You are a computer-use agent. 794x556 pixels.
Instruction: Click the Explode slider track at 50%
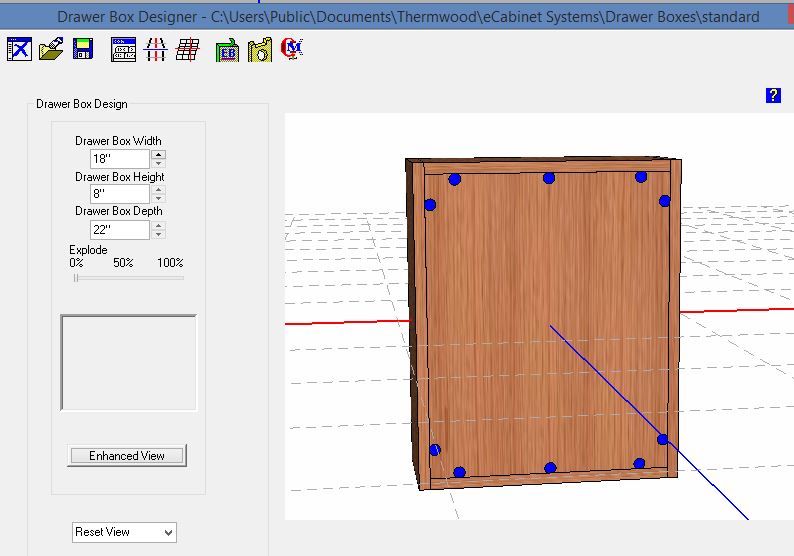coord(123,277)
